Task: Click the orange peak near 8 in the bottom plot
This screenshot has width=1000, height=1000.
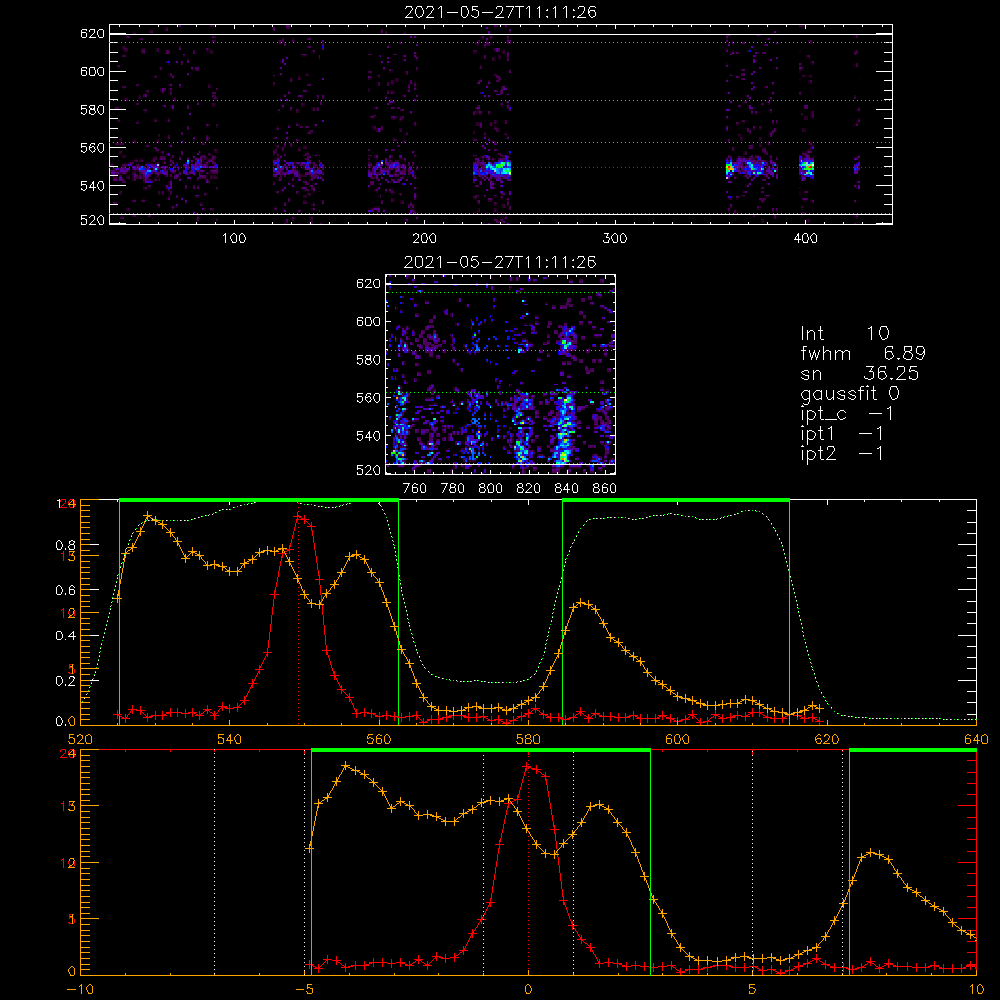Action: click(x=872, y=853)
